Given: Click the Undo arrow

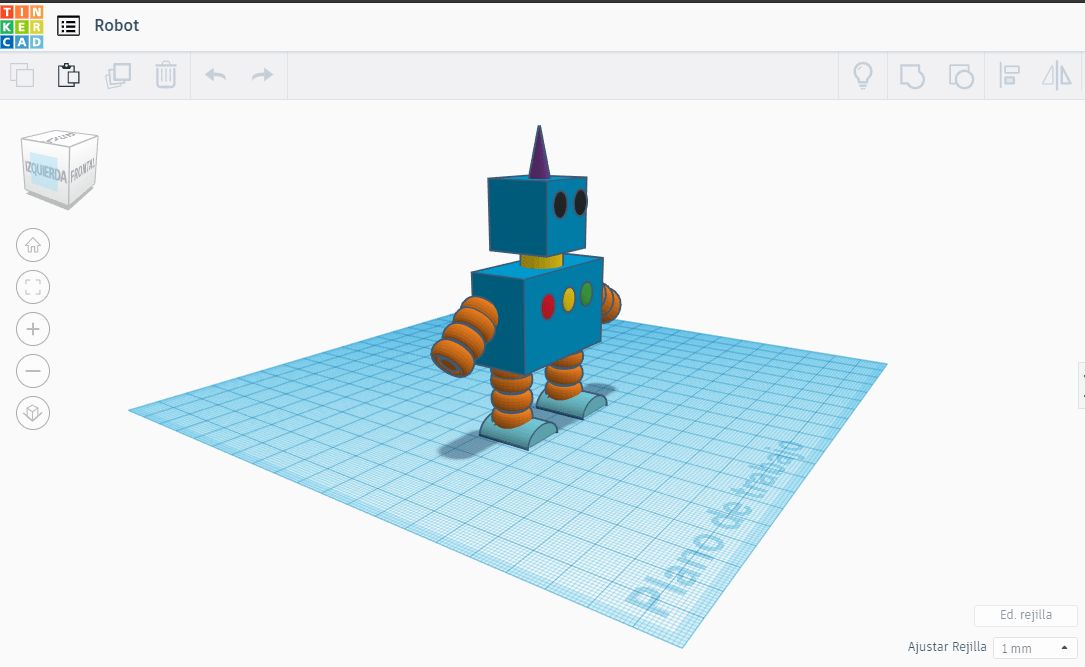Looking at the screenshot, I should 216,75.
